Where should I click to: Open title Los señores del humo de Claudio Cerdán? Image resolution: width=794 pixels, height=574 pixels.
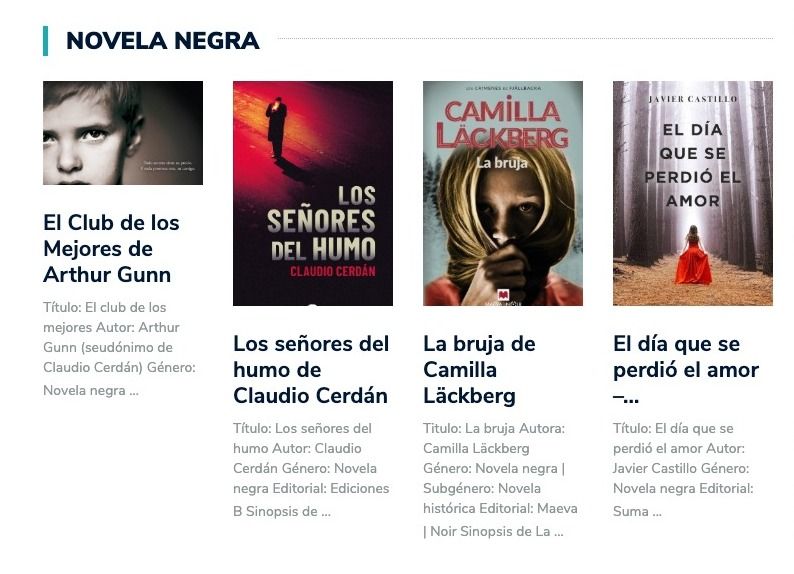(x=311, y=370)
